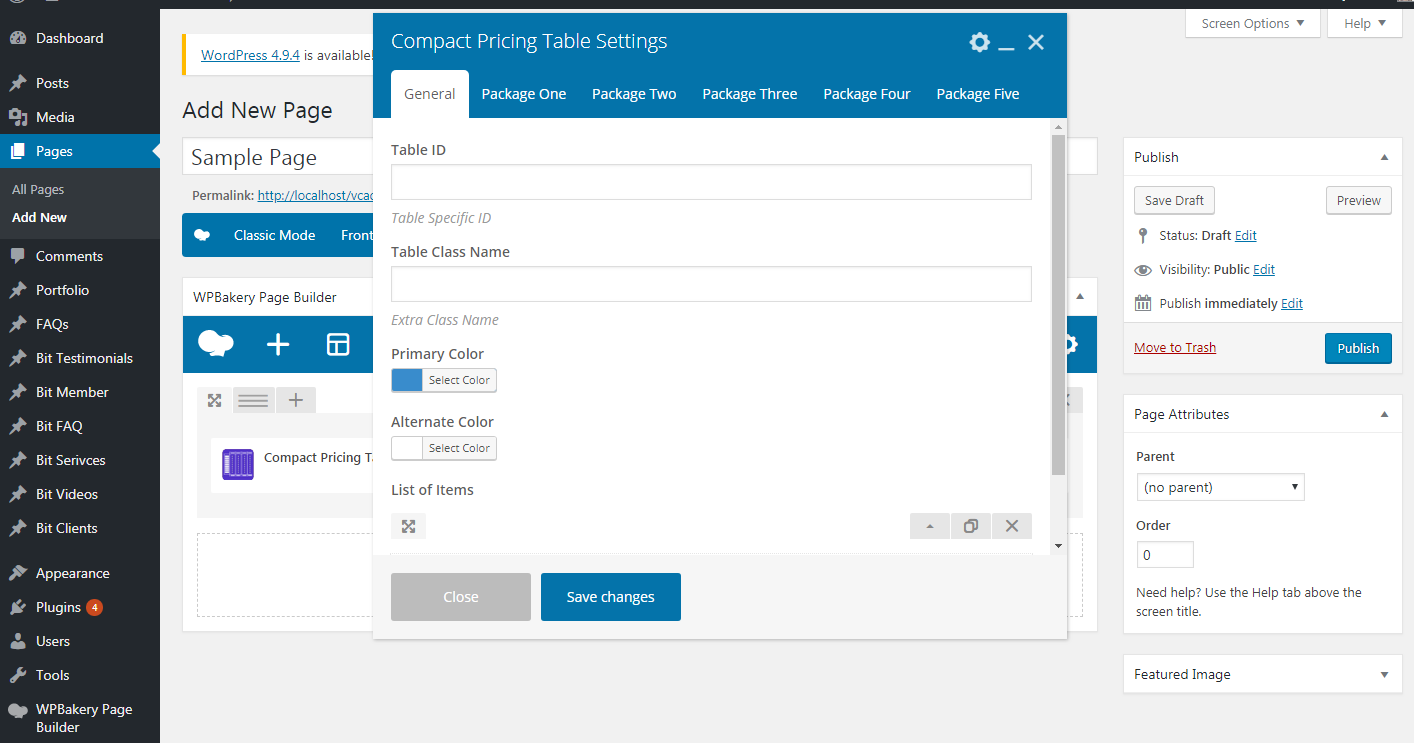Open Plugins in the admin sidebar

coord(58,607)
